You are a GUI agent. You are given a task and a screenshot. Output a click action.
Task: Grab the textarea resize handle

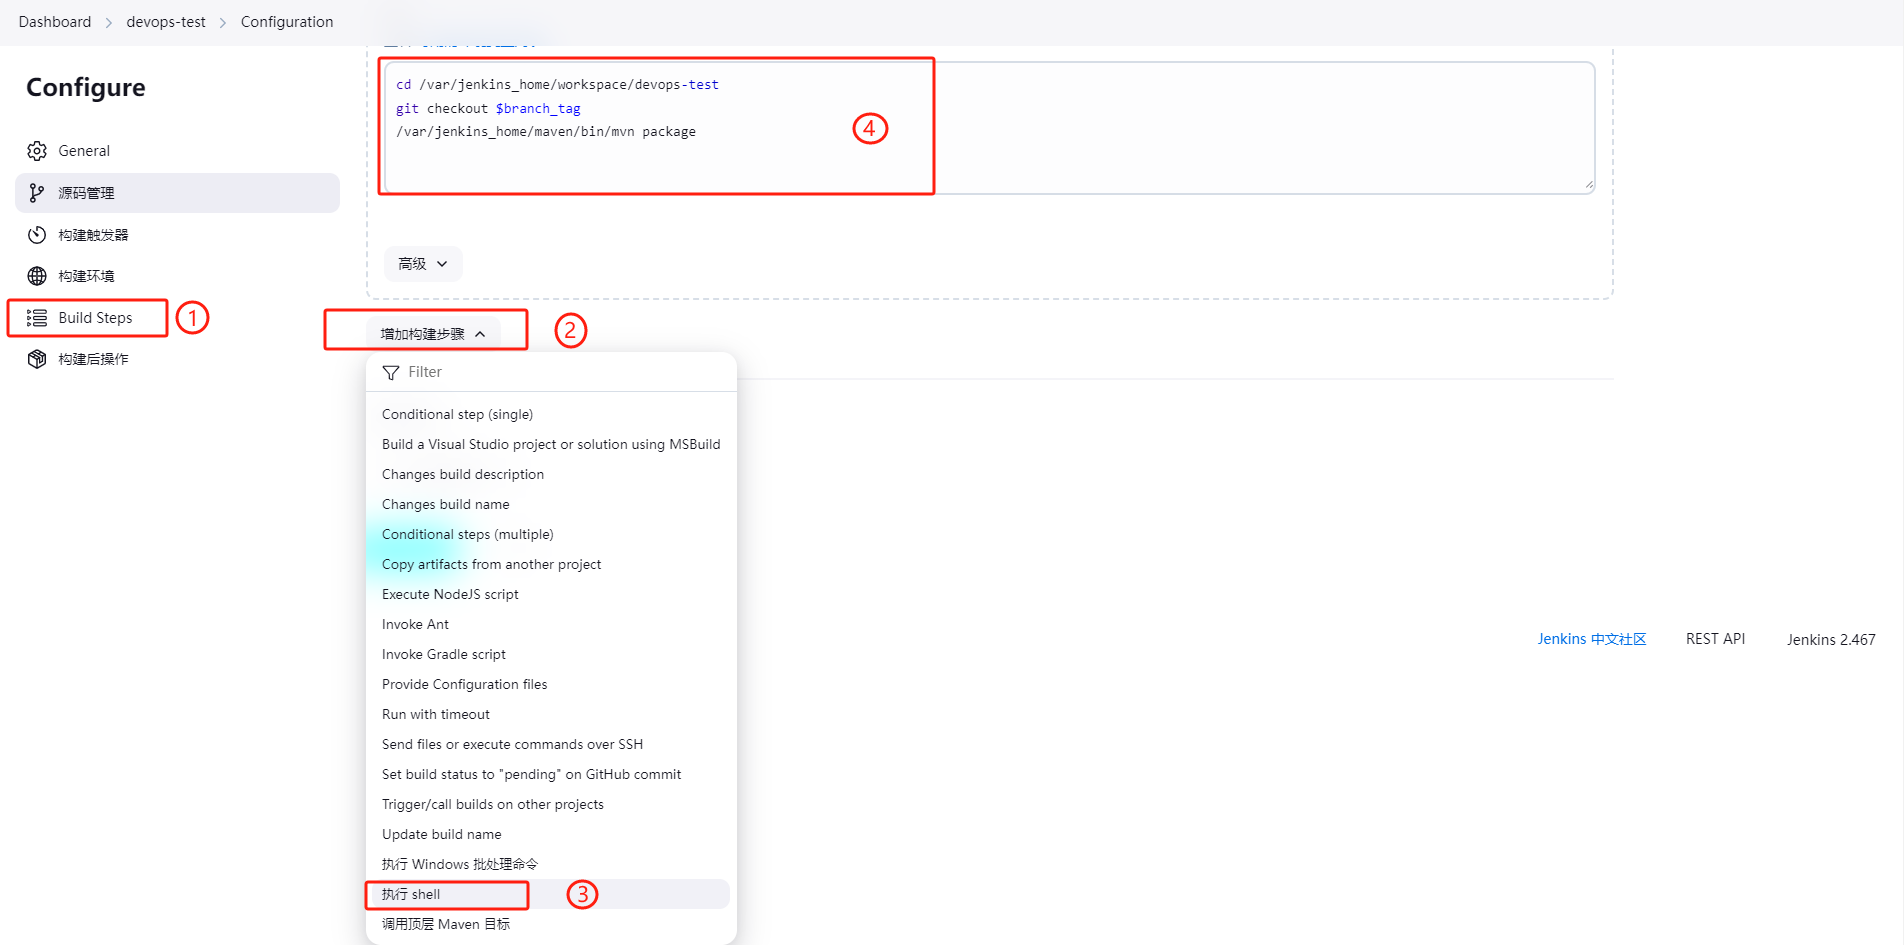click(x=1589, y=185)
